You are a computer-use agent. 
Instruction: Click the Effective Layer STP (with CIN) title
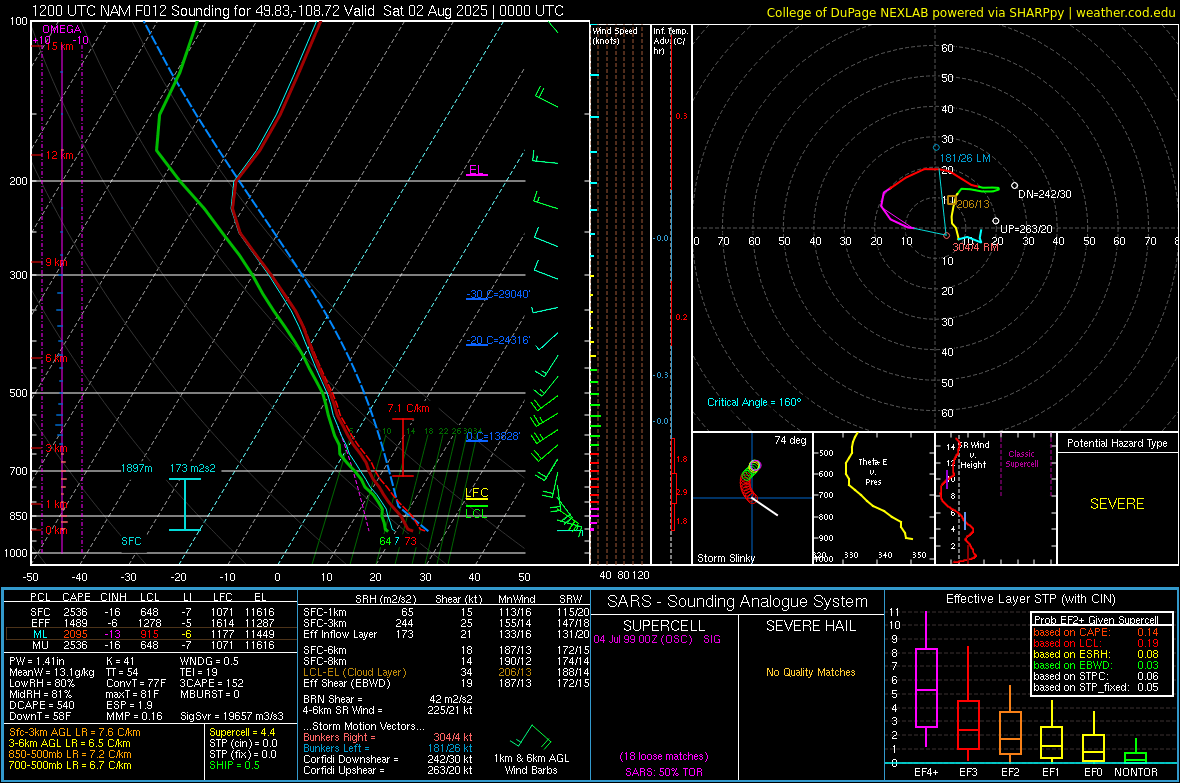coord(1030,599)
